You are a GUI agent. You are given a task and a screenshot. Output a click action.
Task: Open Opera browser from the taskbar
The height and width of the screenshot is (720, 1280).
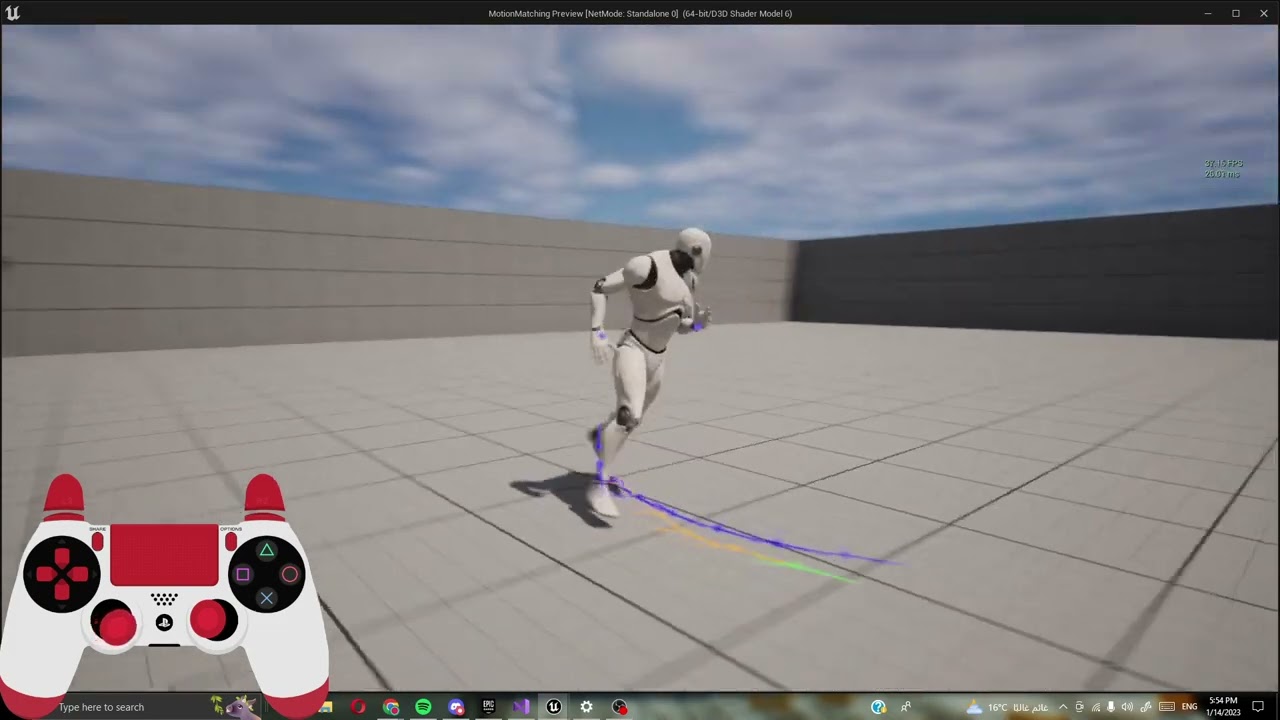[358, 707]
